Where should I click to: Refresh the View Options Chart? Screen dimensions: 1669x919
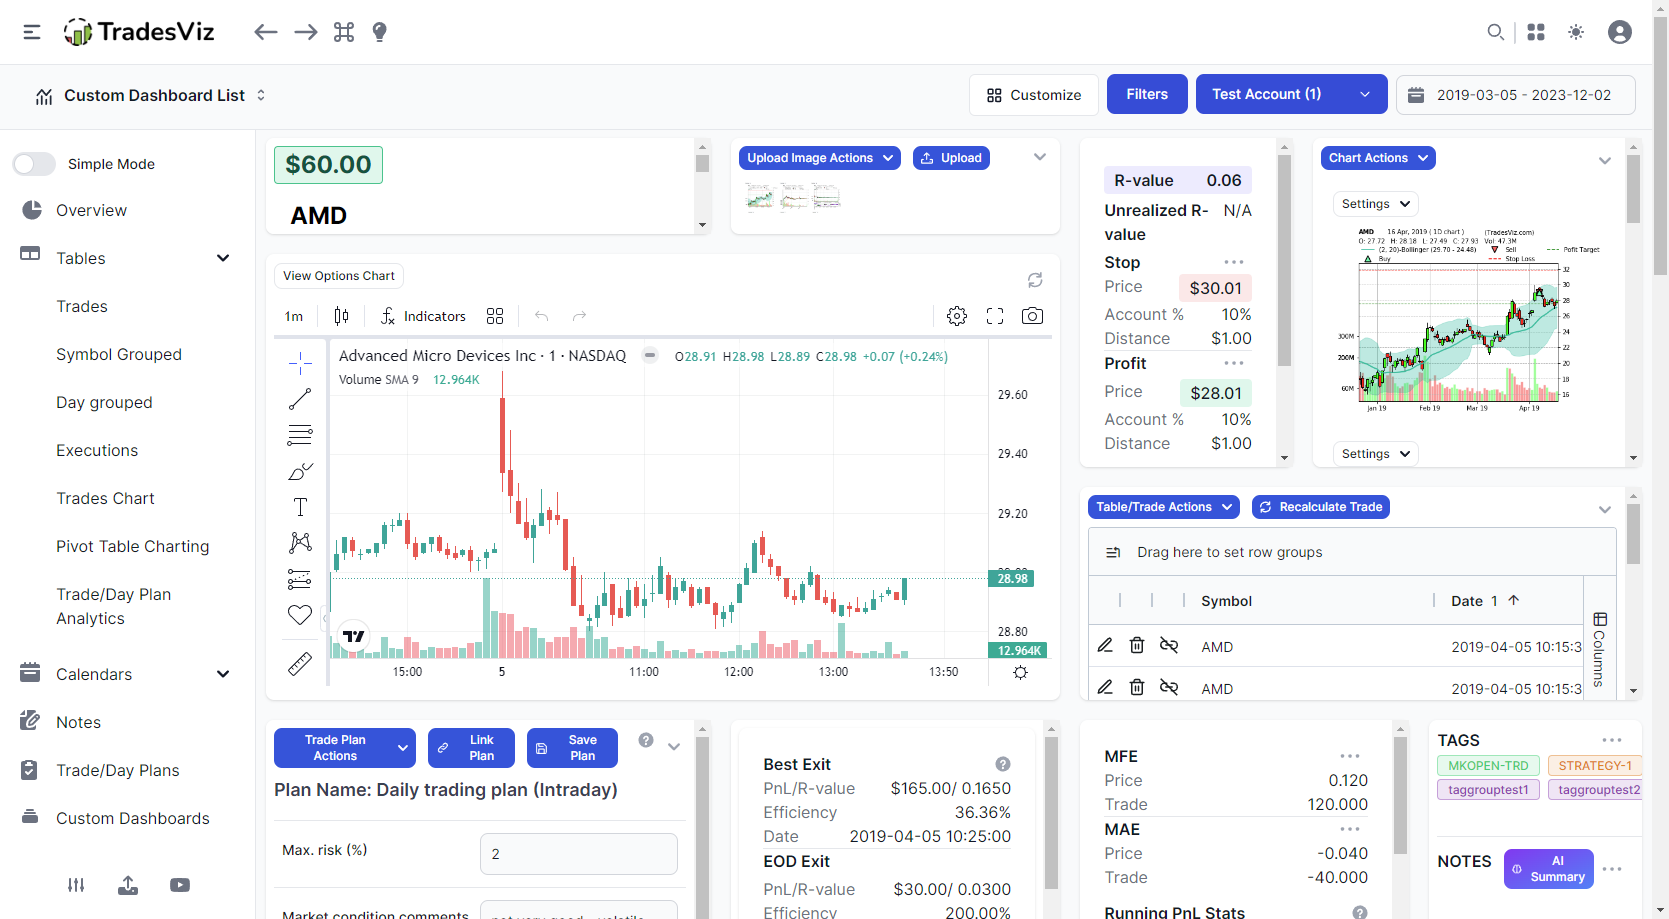1035,280
